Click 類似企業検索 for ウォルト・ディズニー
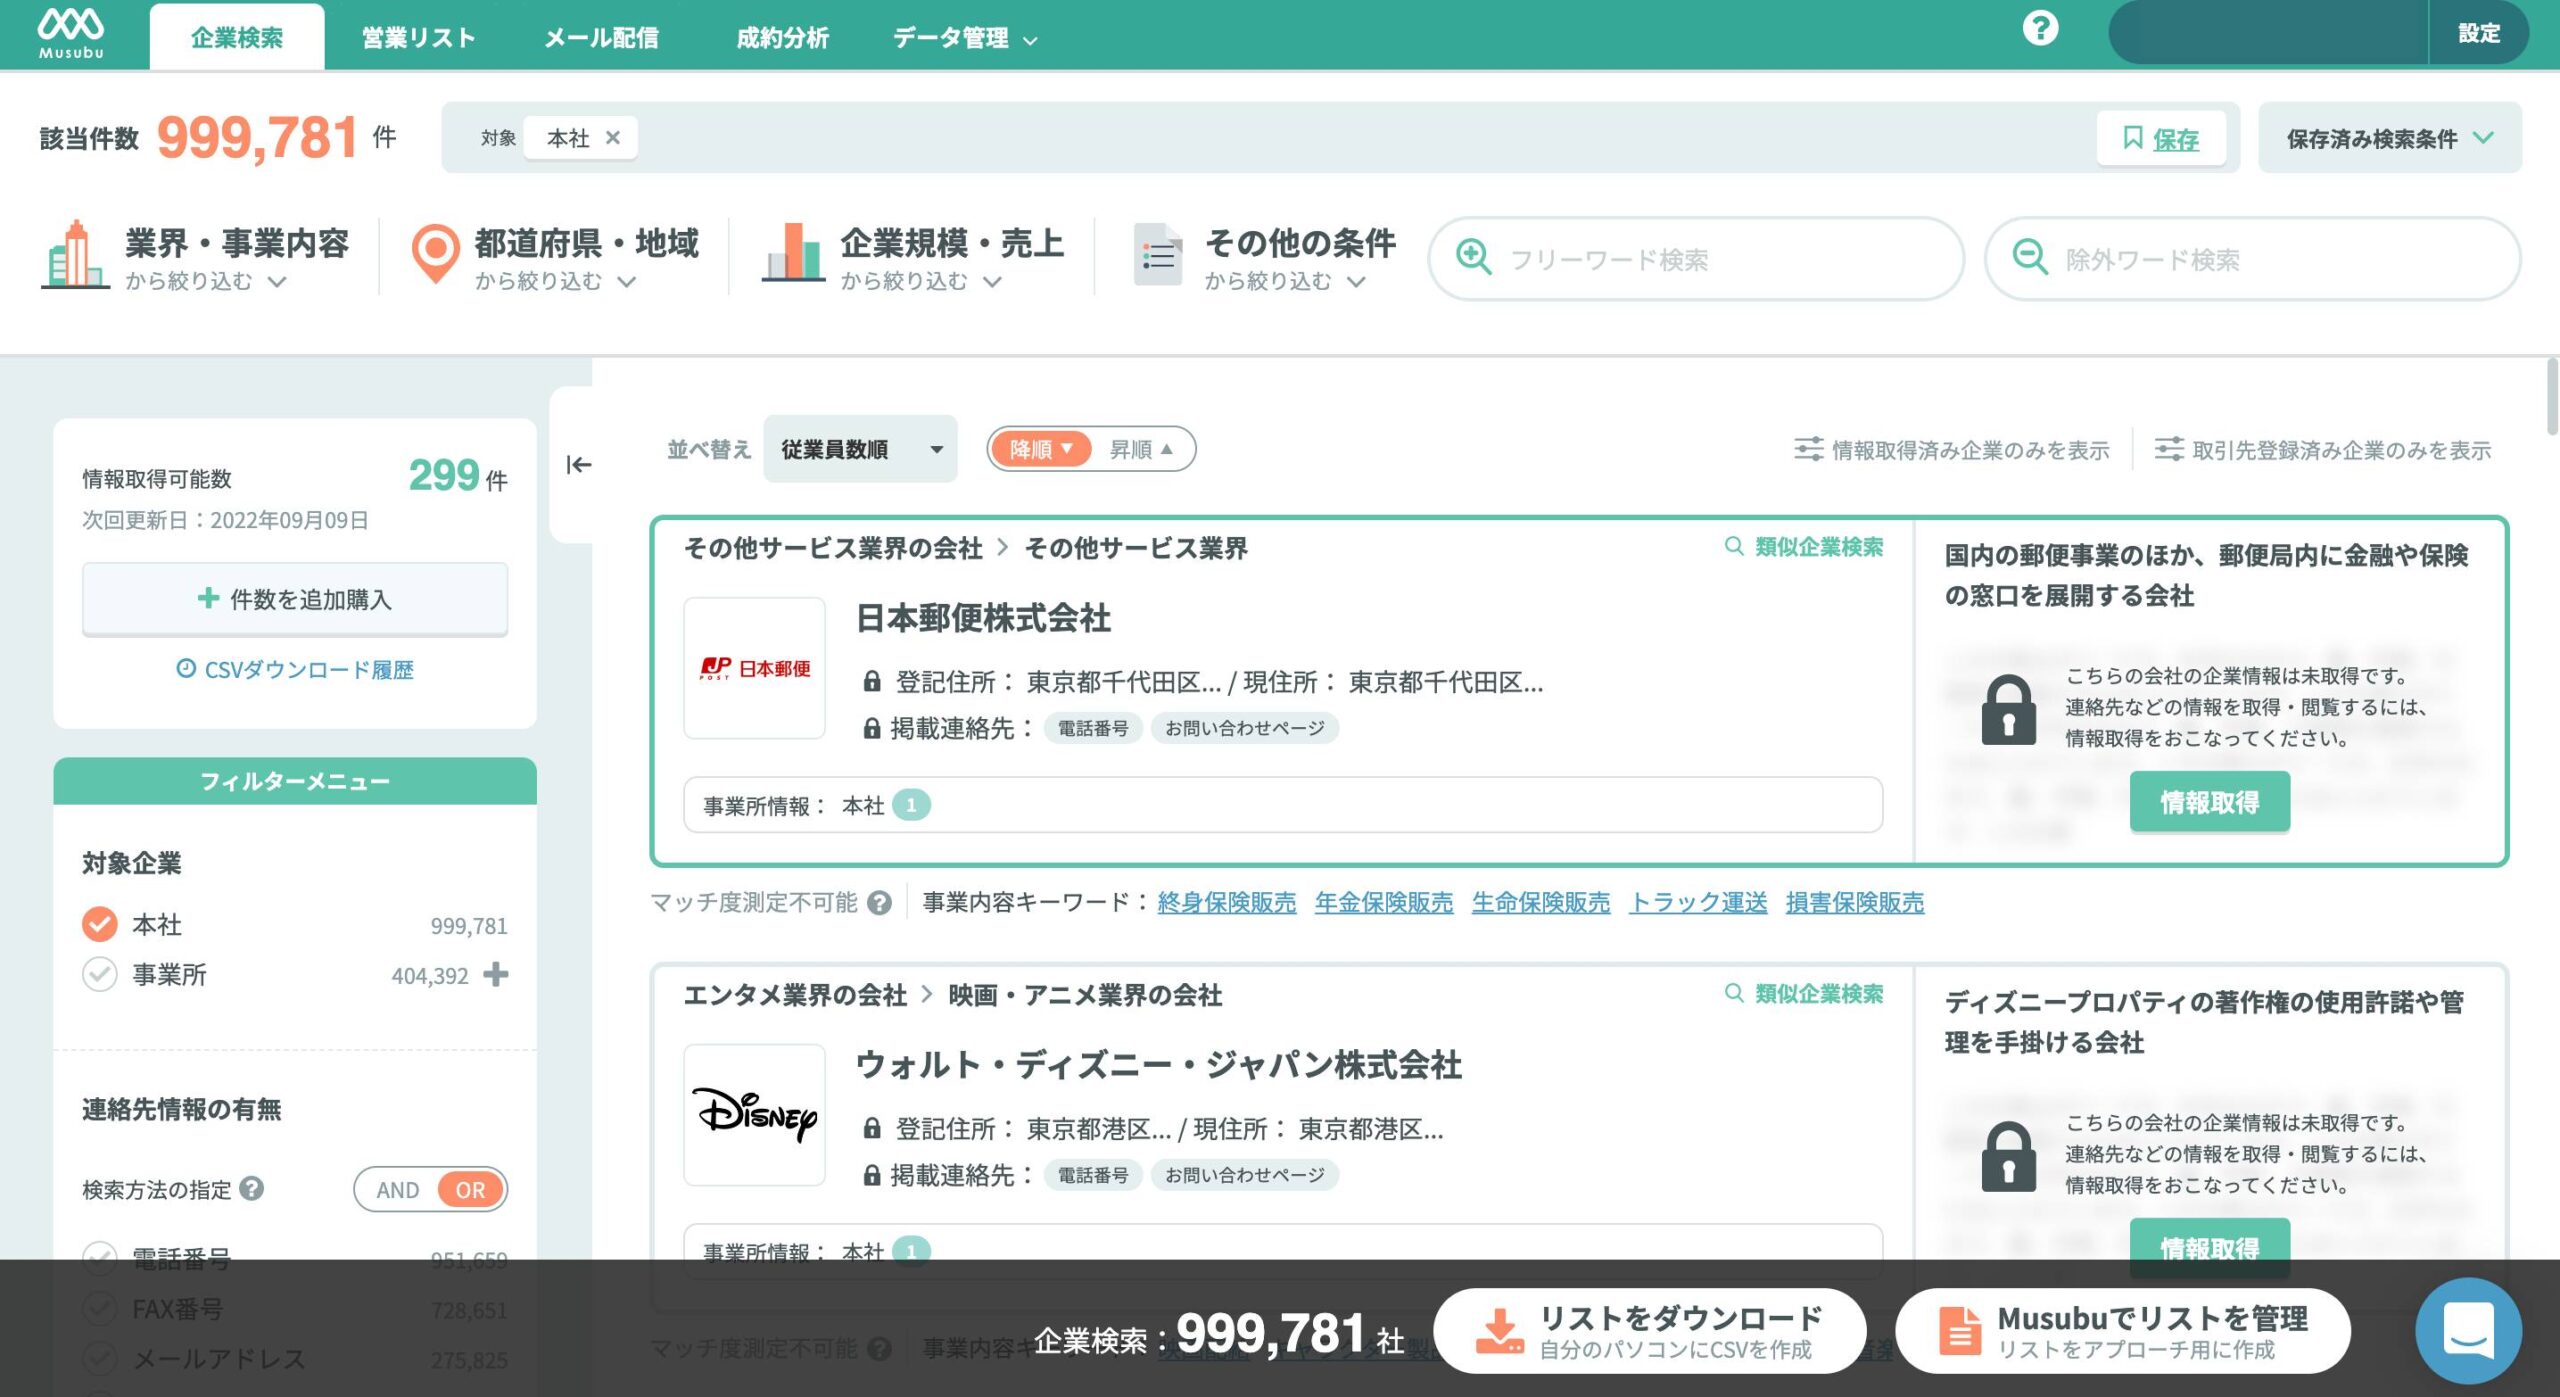2560x1397 pixels. [x=1804, y=993]
